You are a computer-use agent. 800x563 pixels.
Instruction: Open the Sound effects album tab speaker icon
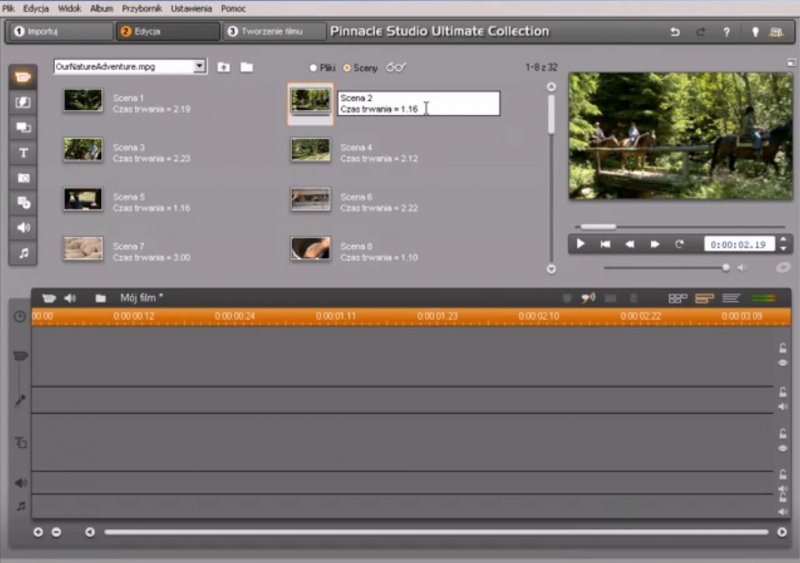(23, 228)
